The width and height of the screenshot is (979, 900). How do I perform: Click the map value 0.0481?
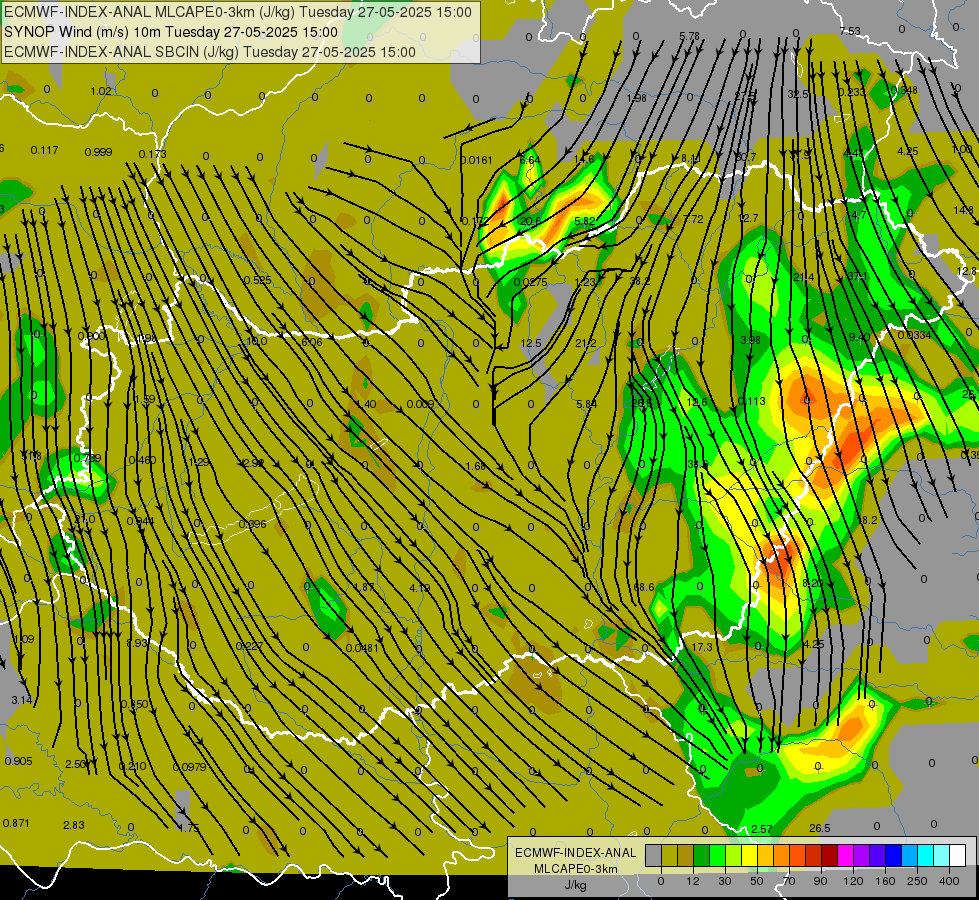pos(362,648)
